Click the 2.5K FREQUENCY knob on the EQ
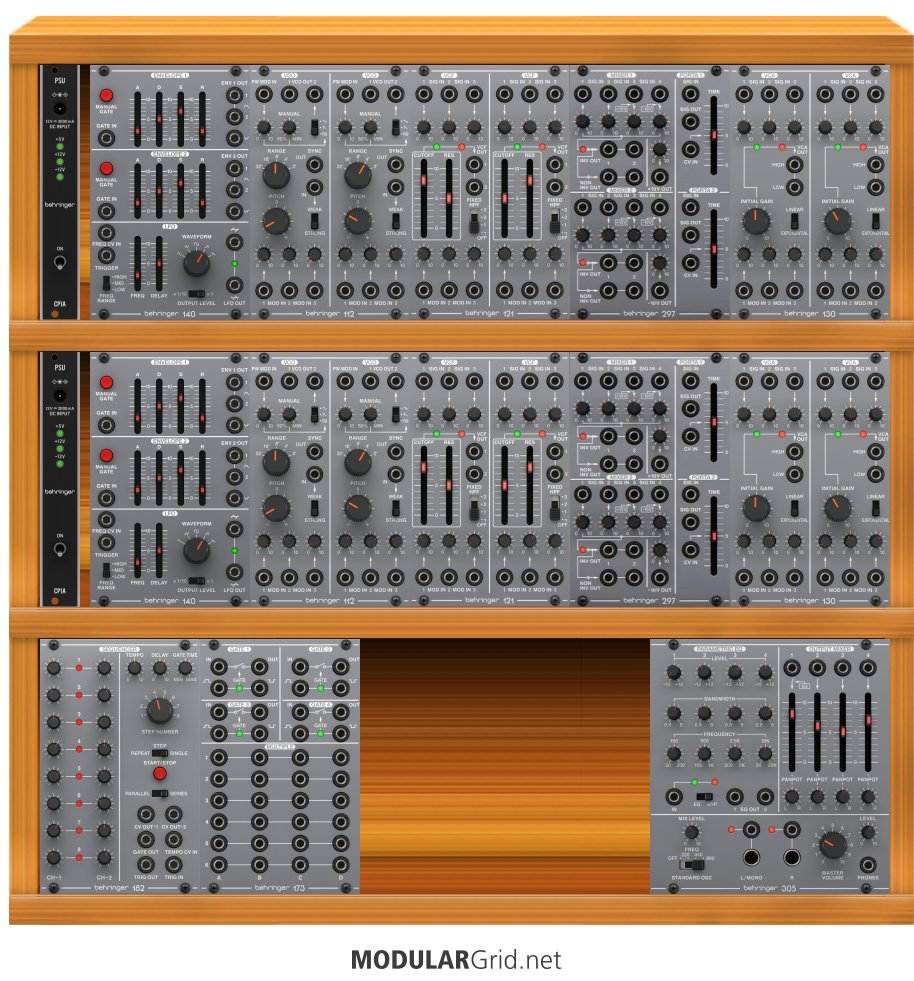 pos(734,754)
